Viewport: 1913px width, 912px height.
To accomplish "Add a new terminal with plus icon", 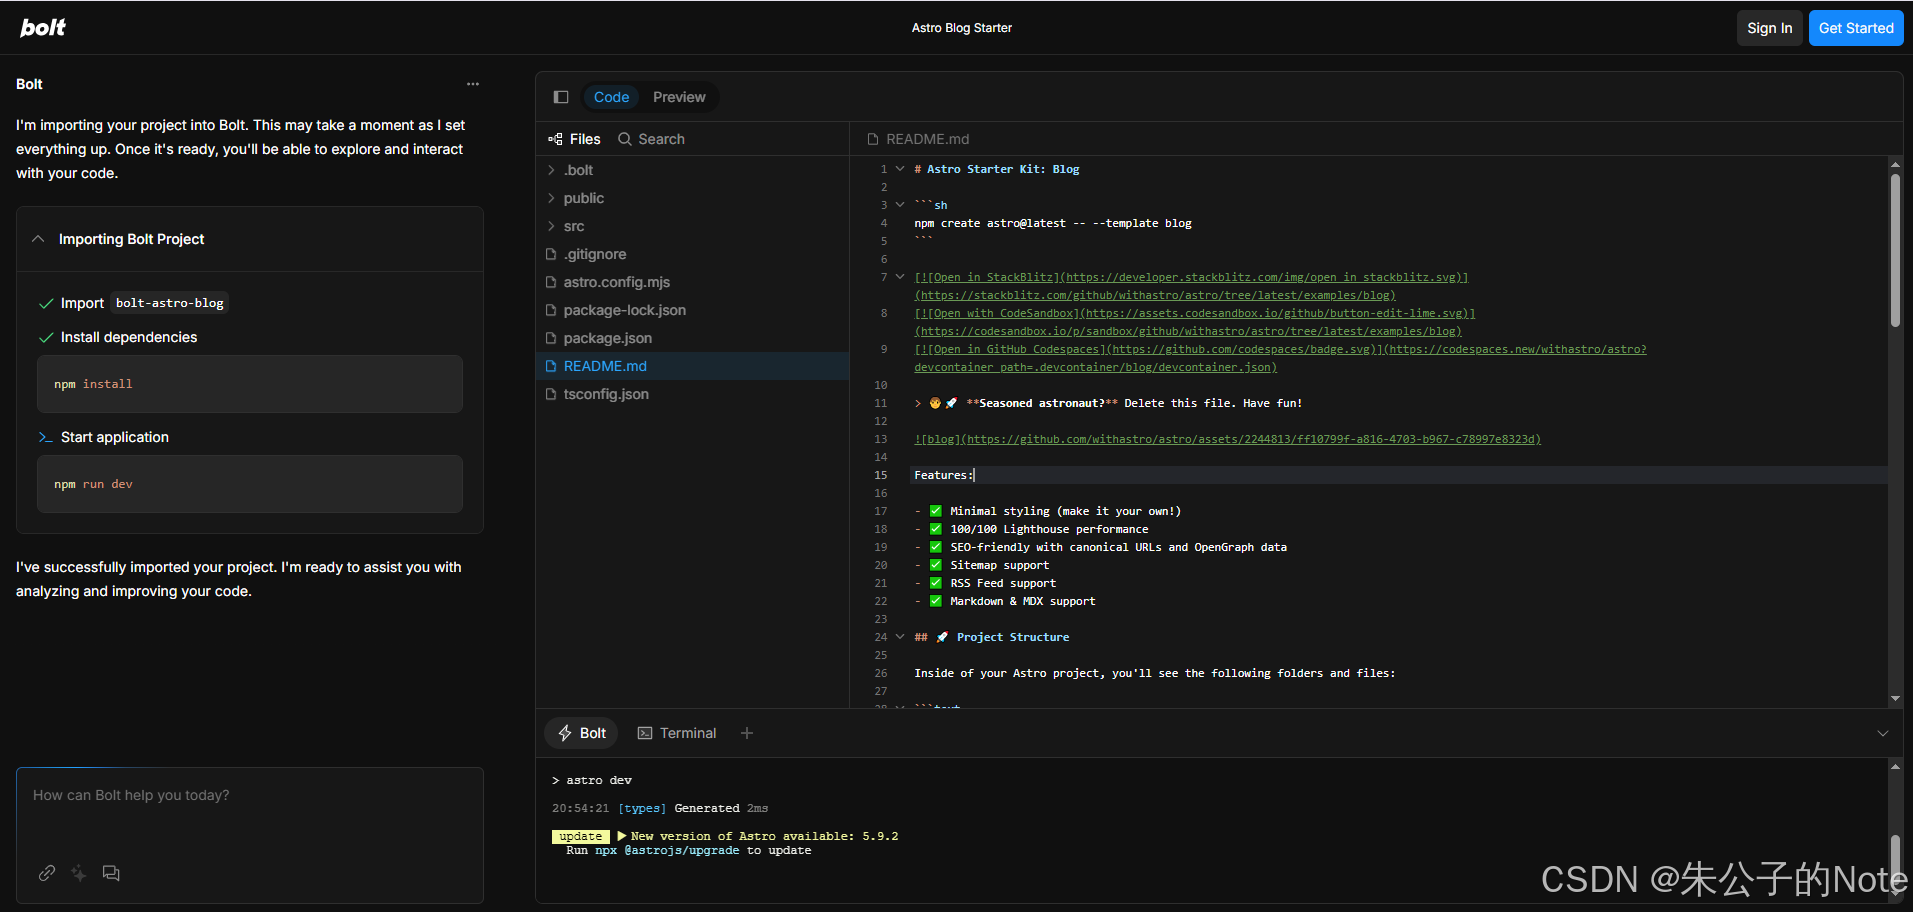I will coord(747,733).
